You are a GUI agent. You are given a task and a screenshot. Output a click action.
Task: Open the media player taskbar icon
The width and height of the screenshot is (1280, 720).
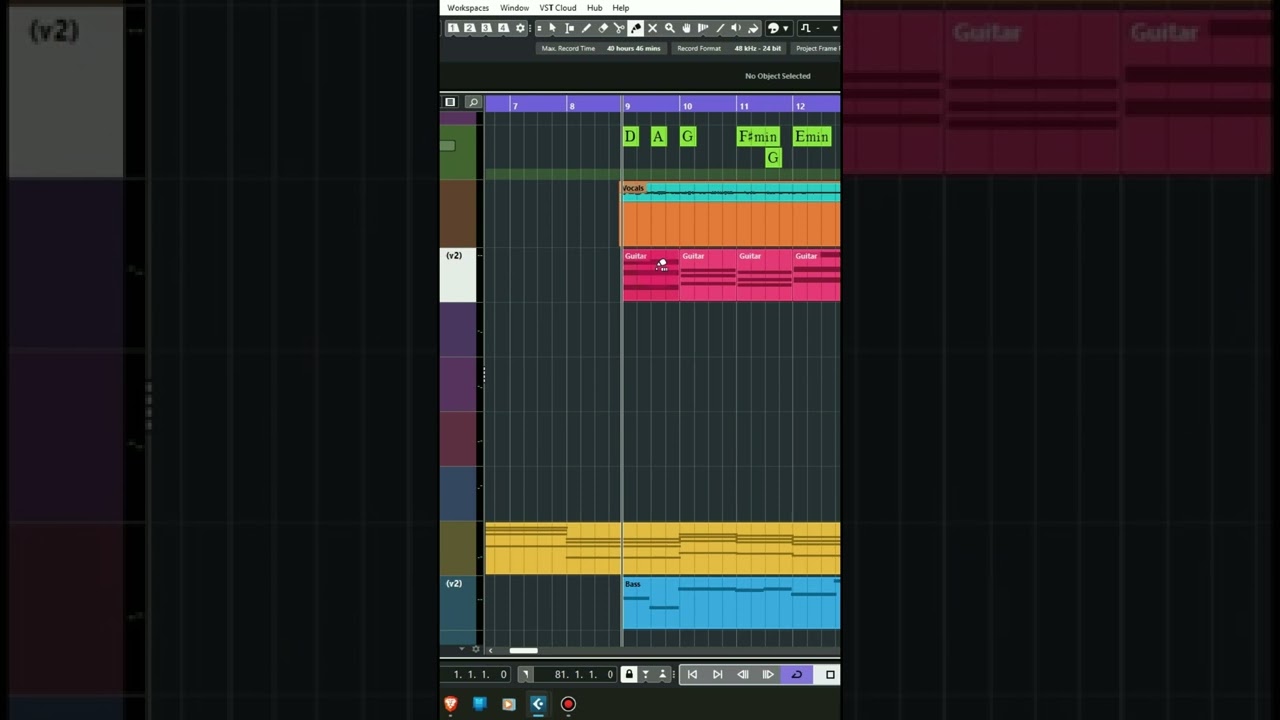[508, 704]
